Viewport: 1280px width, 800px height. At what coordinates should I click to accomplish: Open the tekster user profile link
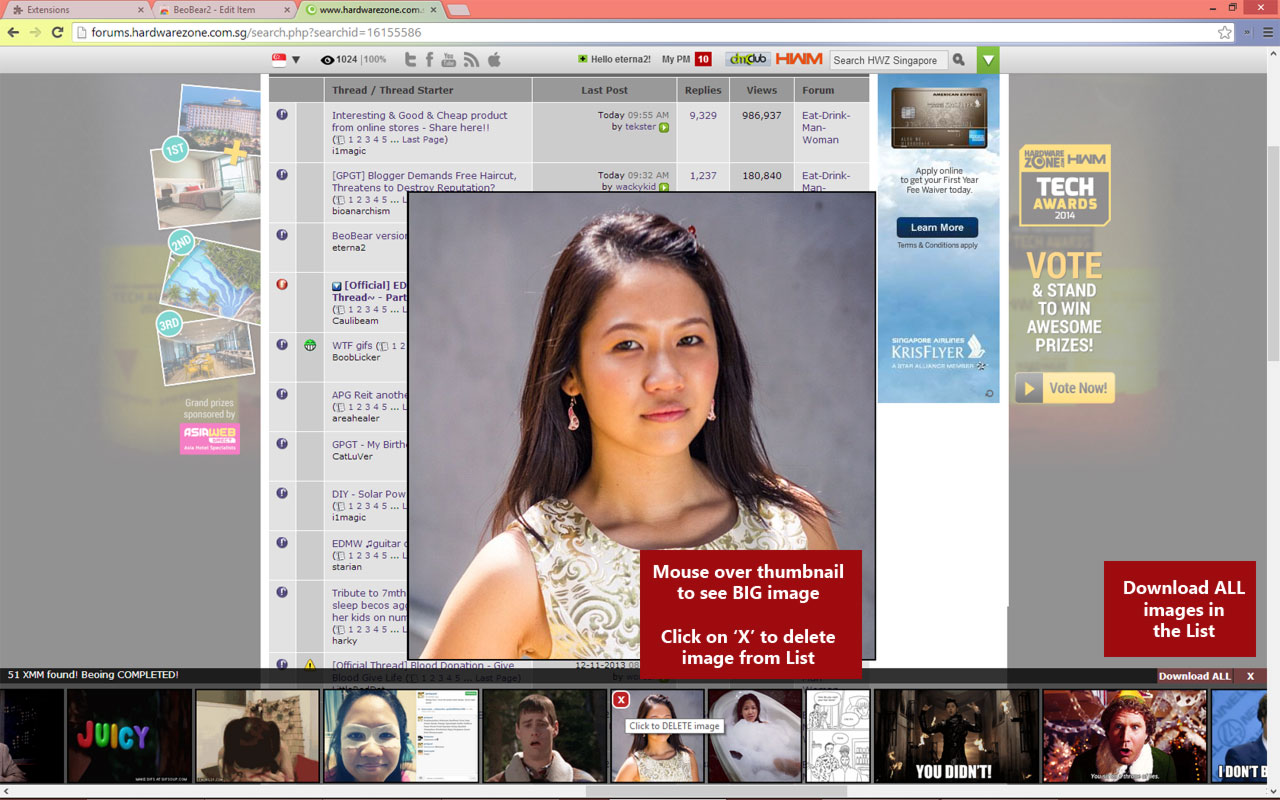[x=641, y=127]
